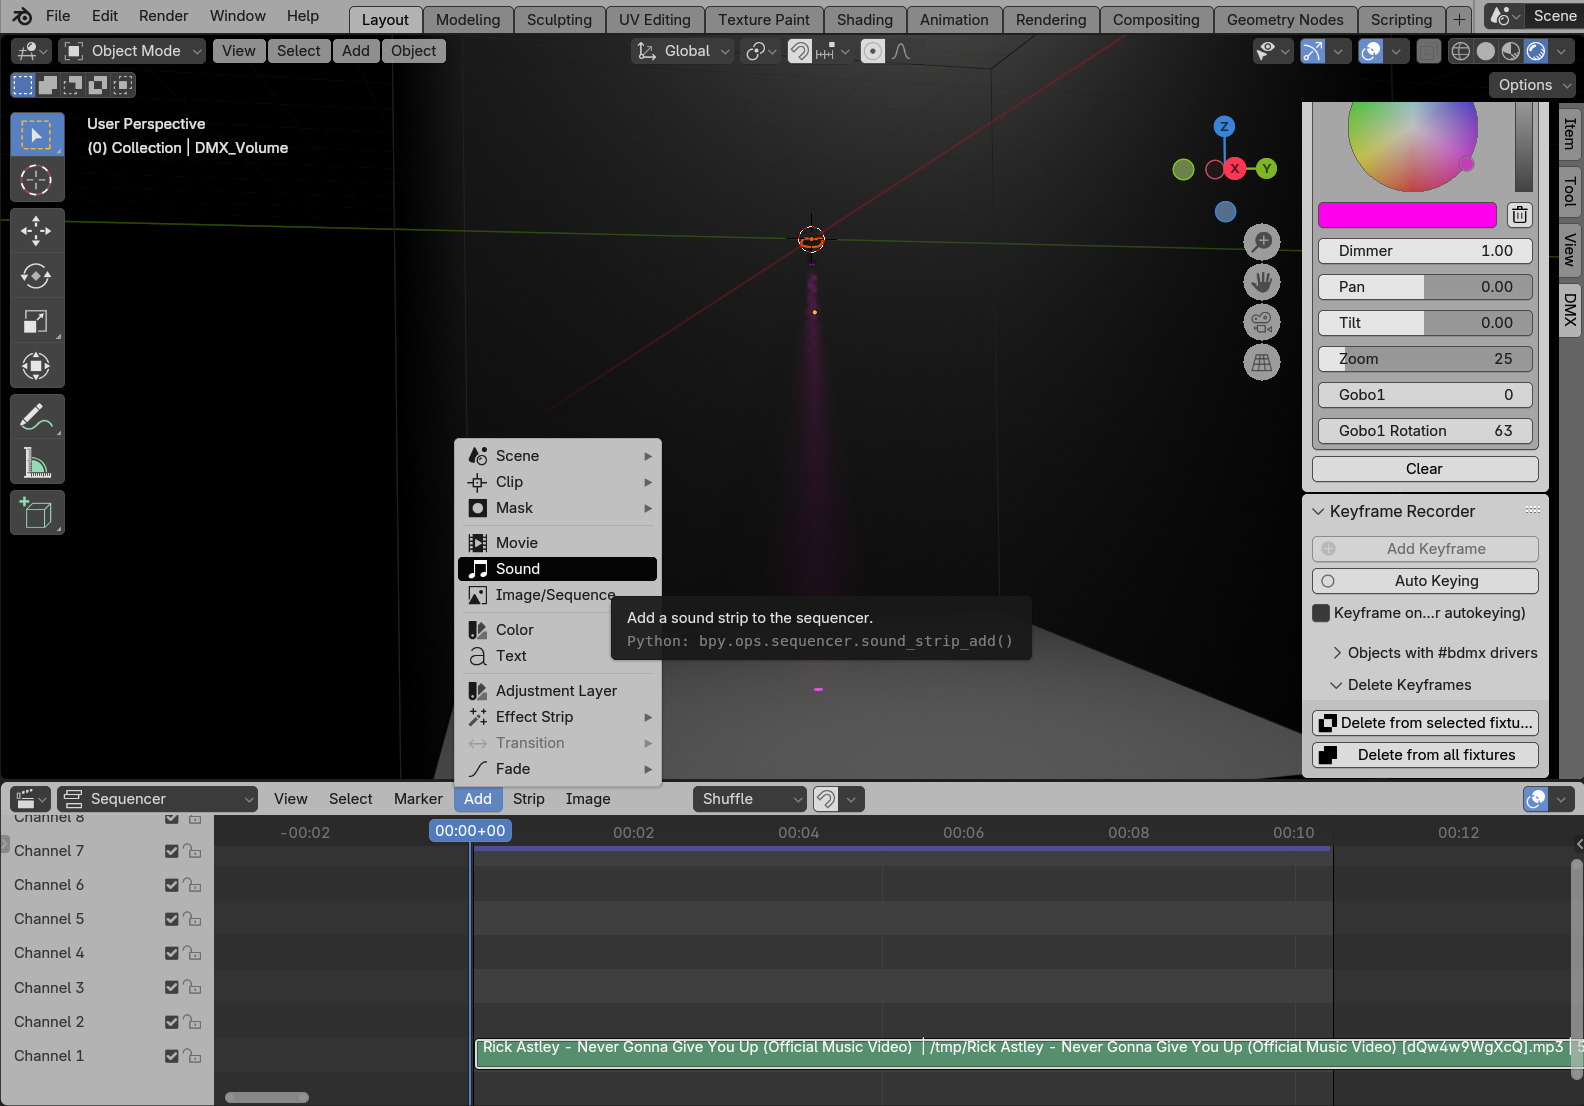Screen dimensions: 1584x1106
Task: Expand the Options dropdown
Action: pos(1532,85)
